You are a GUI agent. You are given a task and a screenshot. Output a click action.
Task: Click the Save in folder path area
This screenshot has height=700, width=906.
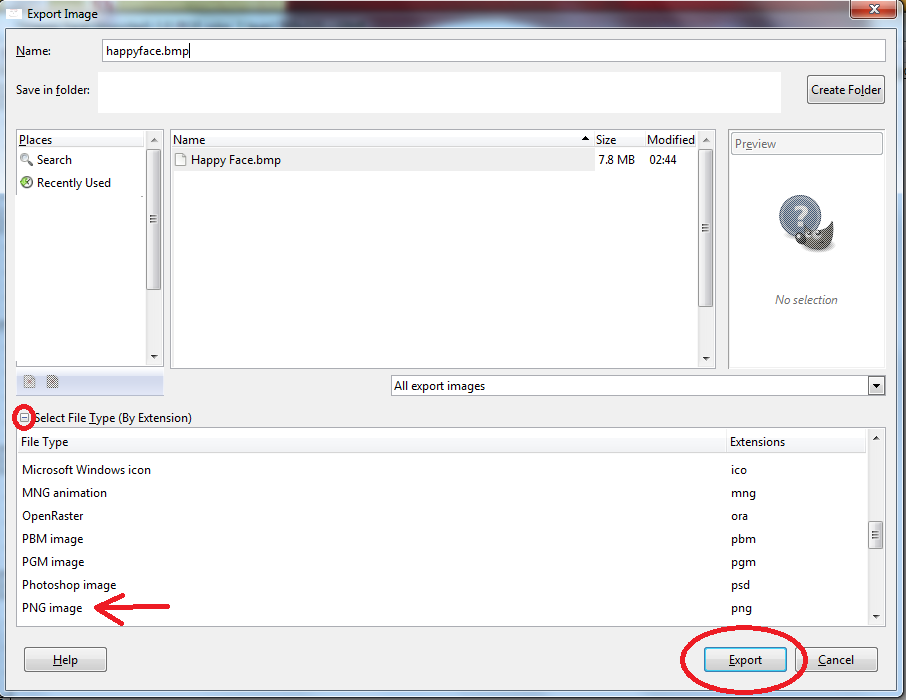439,92
